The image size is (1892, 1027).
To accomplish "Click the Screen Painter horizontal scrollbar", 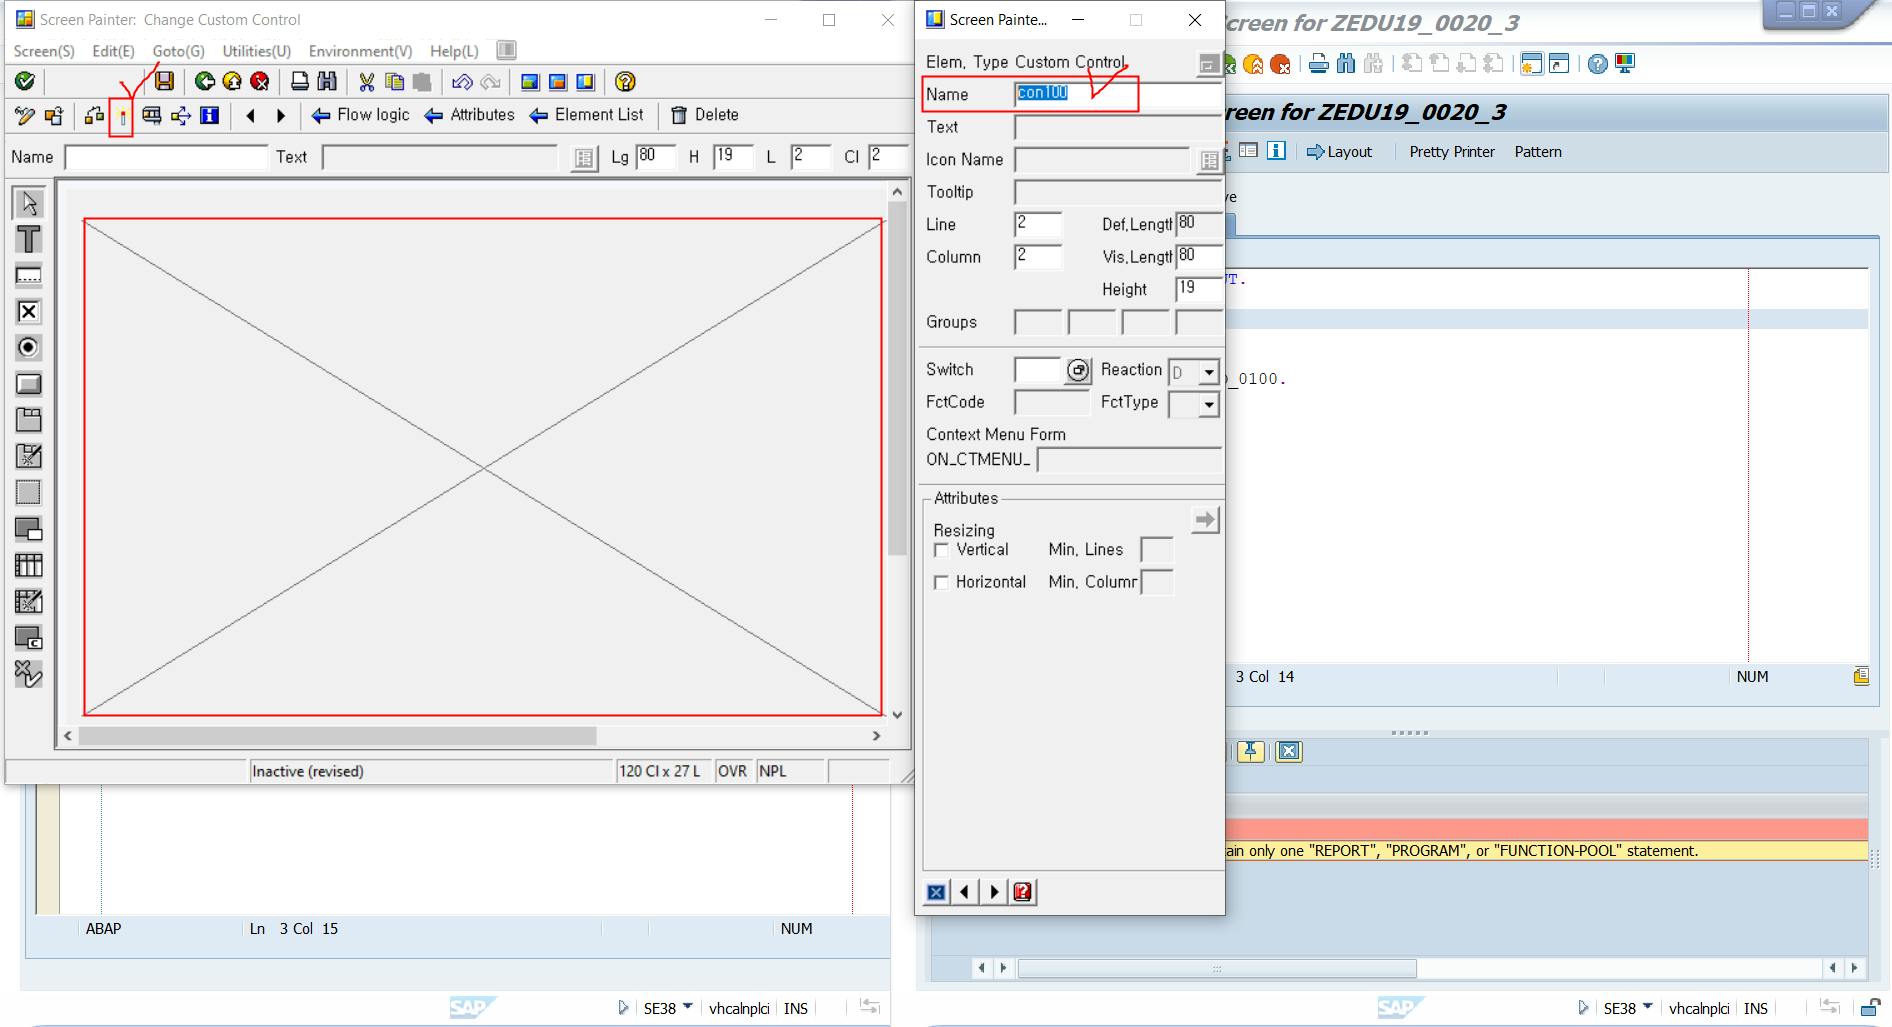I will click(472, 736).
